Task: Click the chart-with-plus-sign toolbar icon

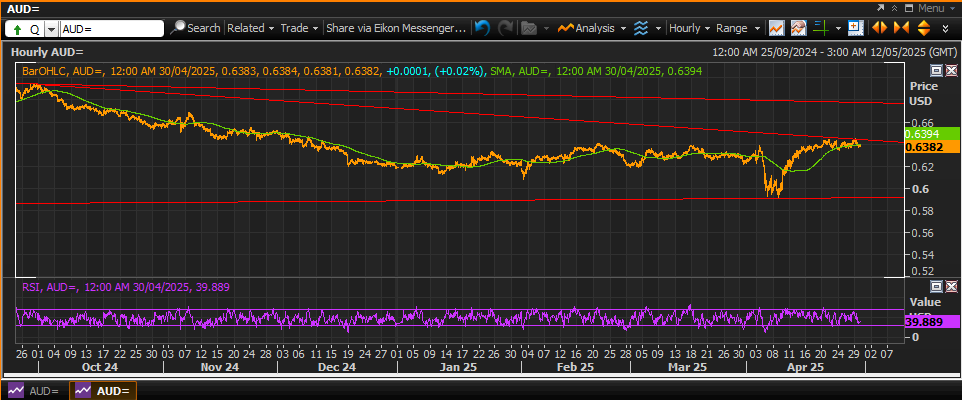Action: pyautogui.click(x=855, y=28)
